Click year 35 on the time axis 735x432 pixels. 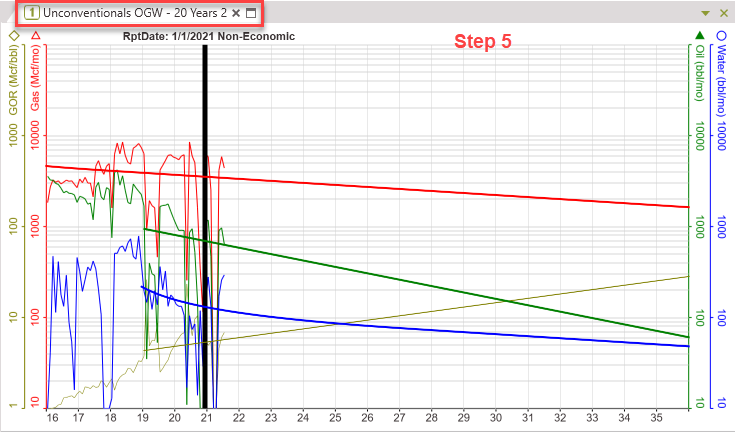coord(657,417)
